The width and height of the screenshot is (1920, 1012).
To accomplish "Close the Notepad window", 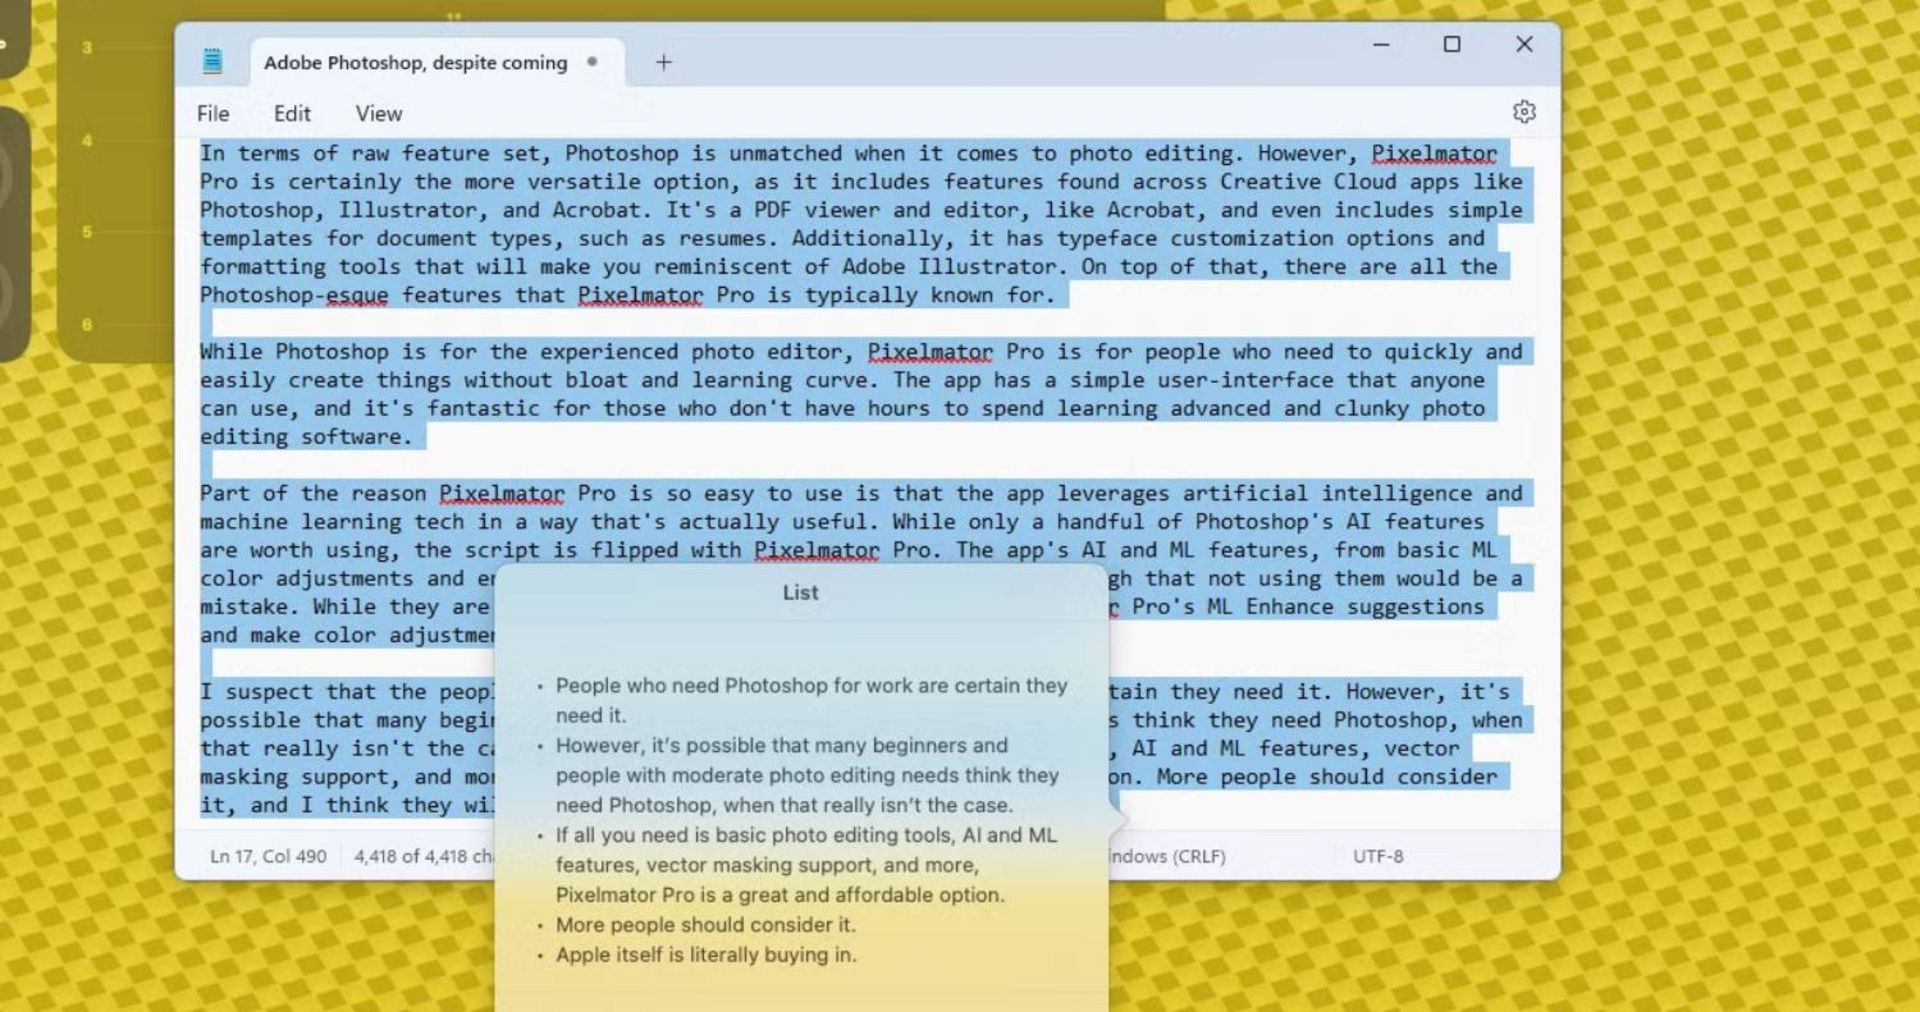I will click(x=1524, y=44).
